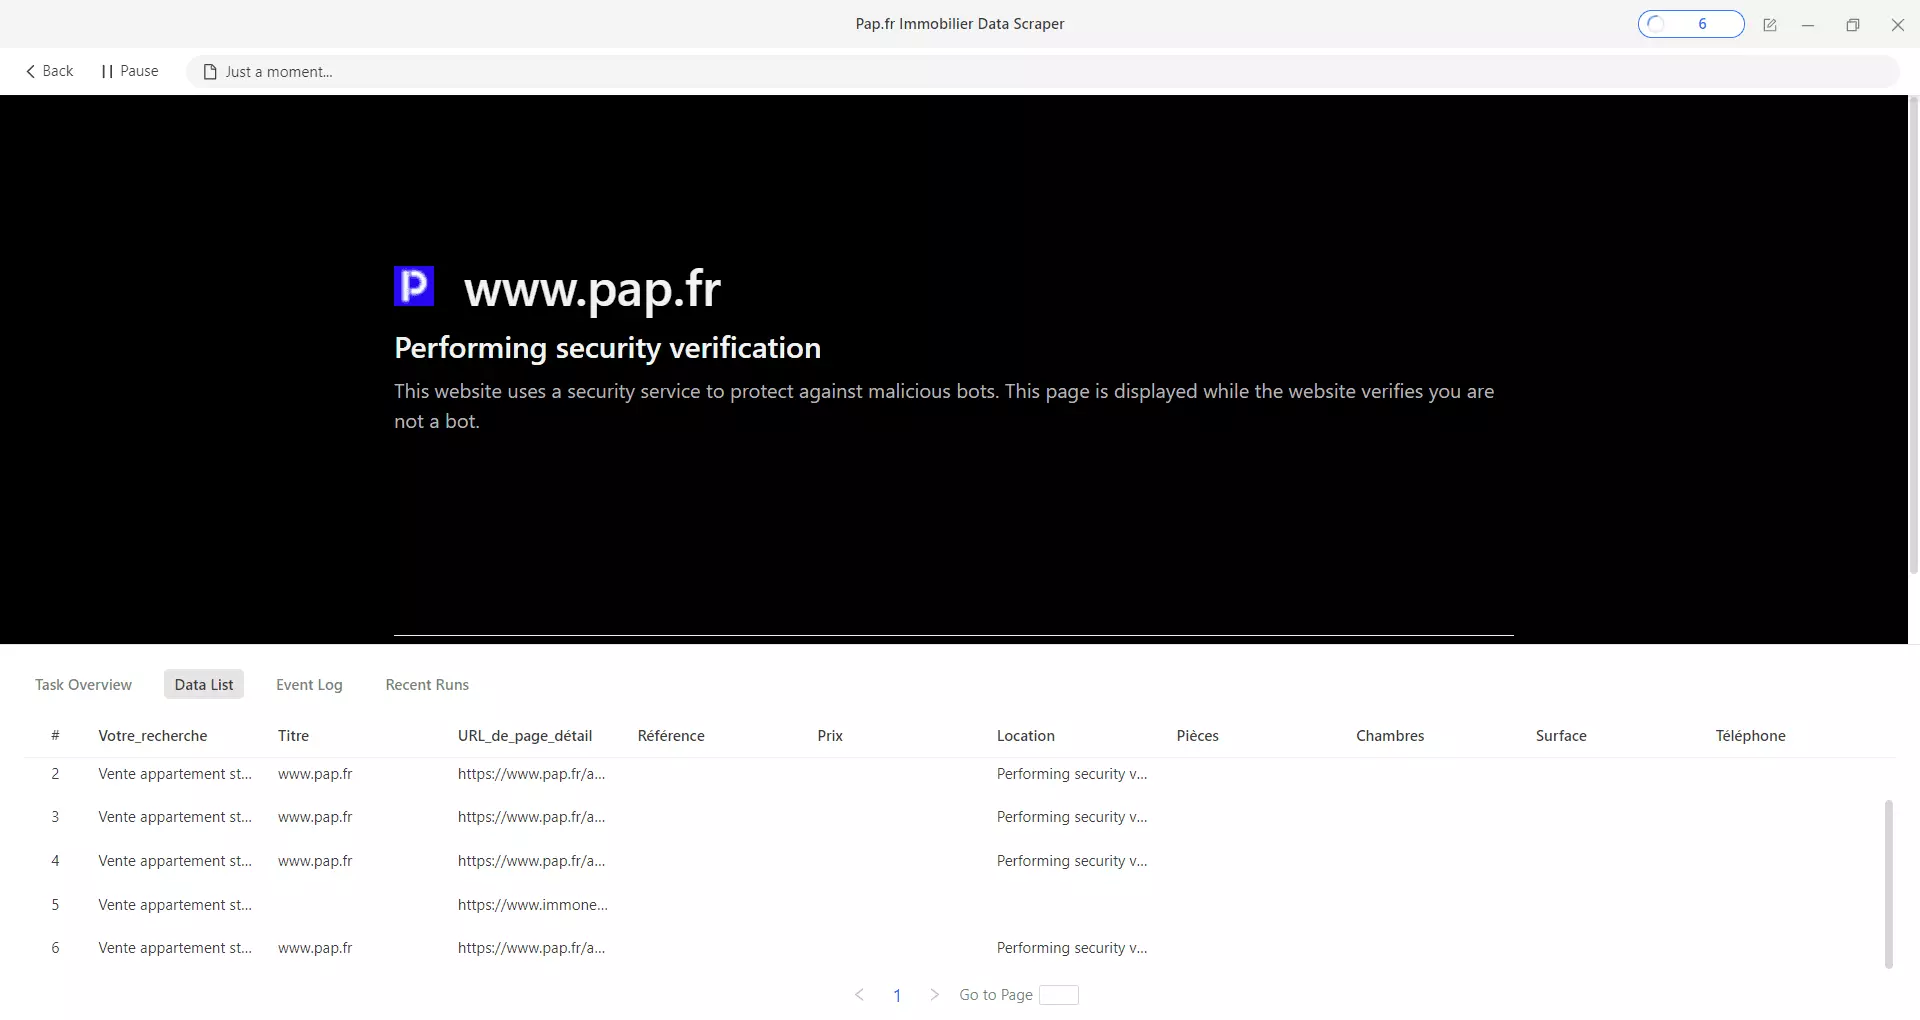
Task: Restore down the scraper window
Action: tap(1853, 25)
